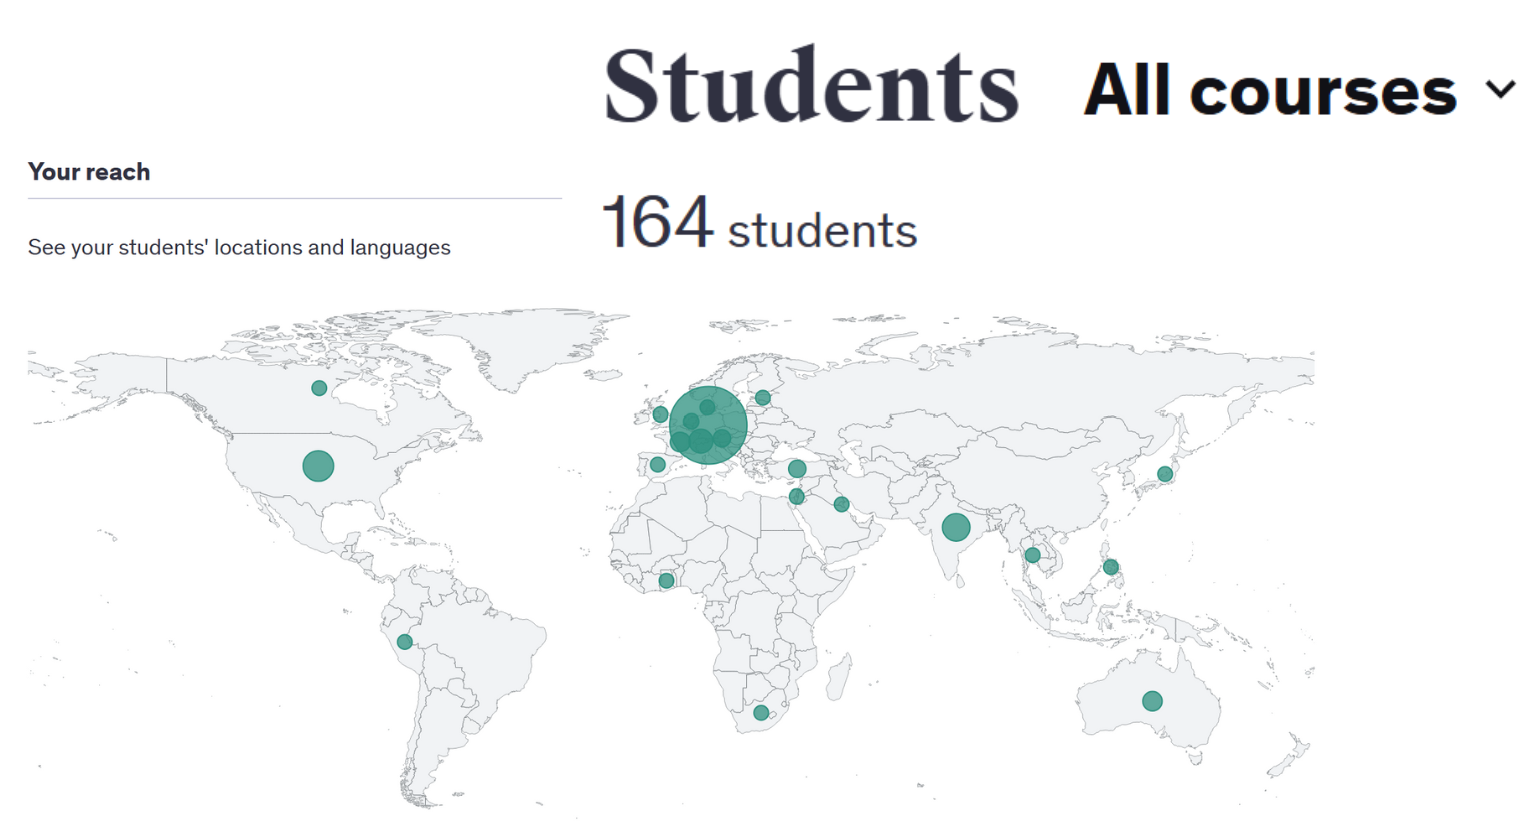Open the All courses dropdown
This screenshot has height=832, width=1528.
(1299, 91)
